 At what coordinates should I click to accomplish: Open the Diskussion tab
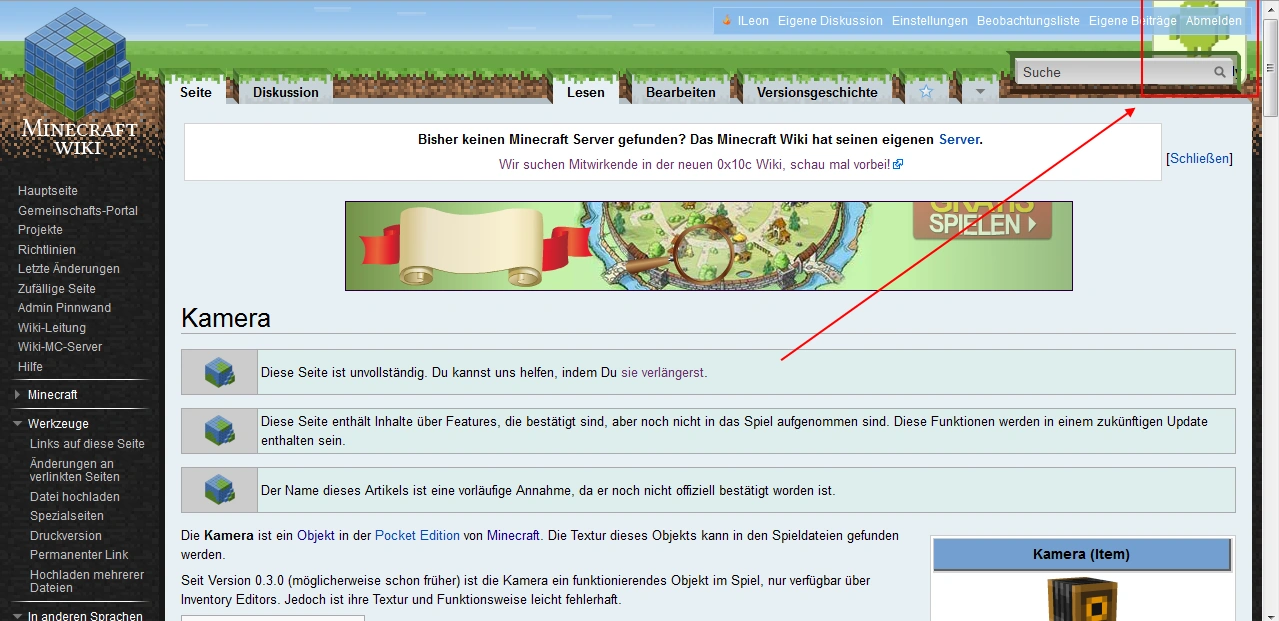(x=286, y=92)
